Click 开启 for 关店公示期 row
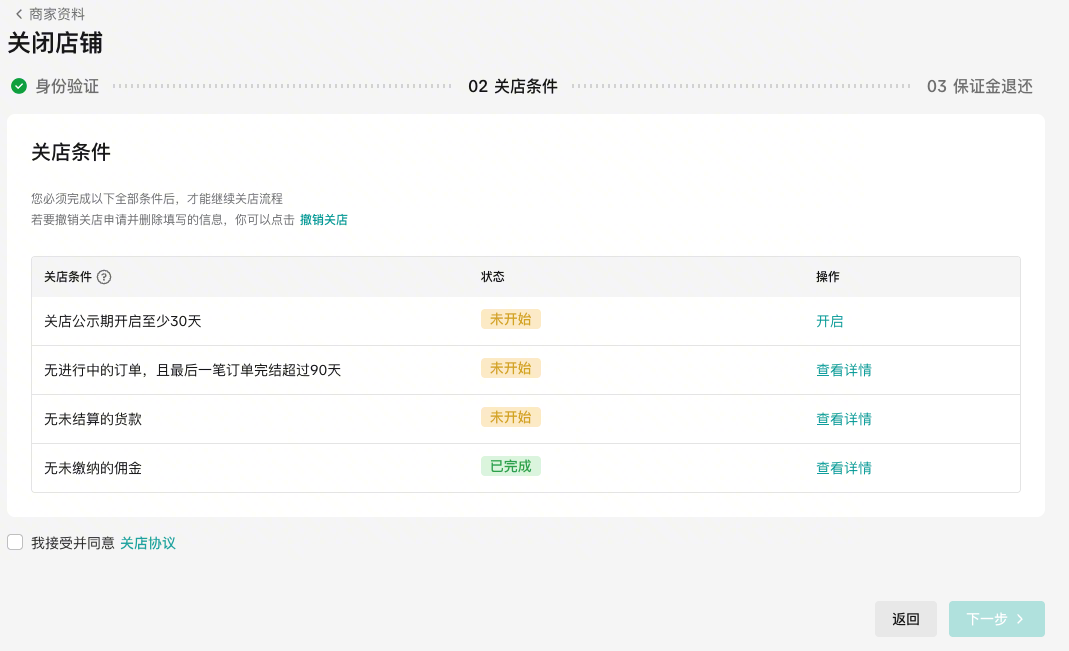 pyautogui.click(x=829, y=321)
